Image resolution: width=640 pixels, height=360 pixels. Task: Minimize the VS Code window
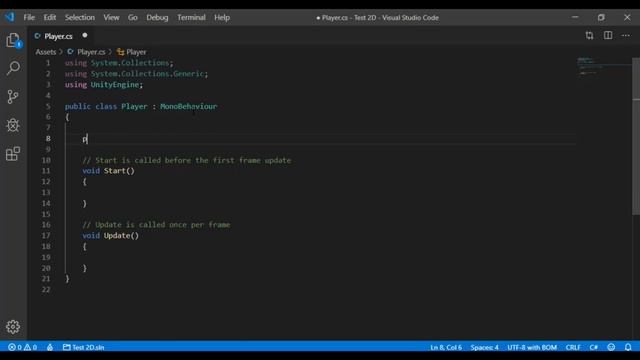575,17
